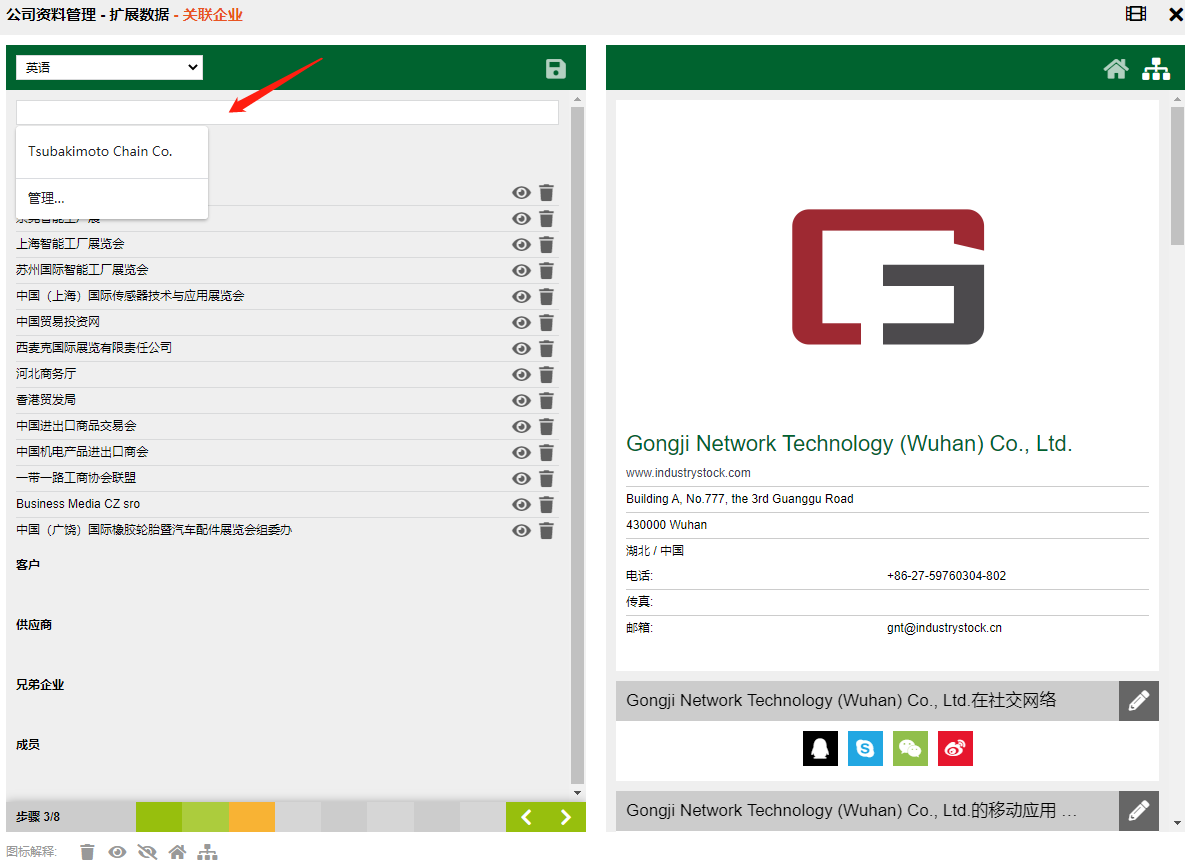1185x865 pixels.
Task: Click the save disk icon
Action: pyautogui.click(x=555, y=68)
